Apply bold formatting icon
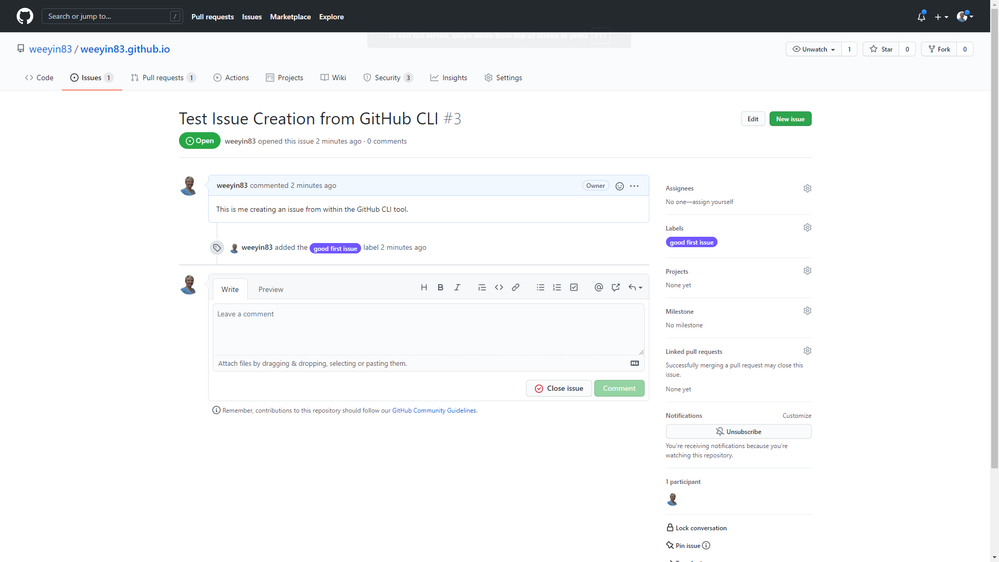Screen dimensions: 999x562 (440, 287)
